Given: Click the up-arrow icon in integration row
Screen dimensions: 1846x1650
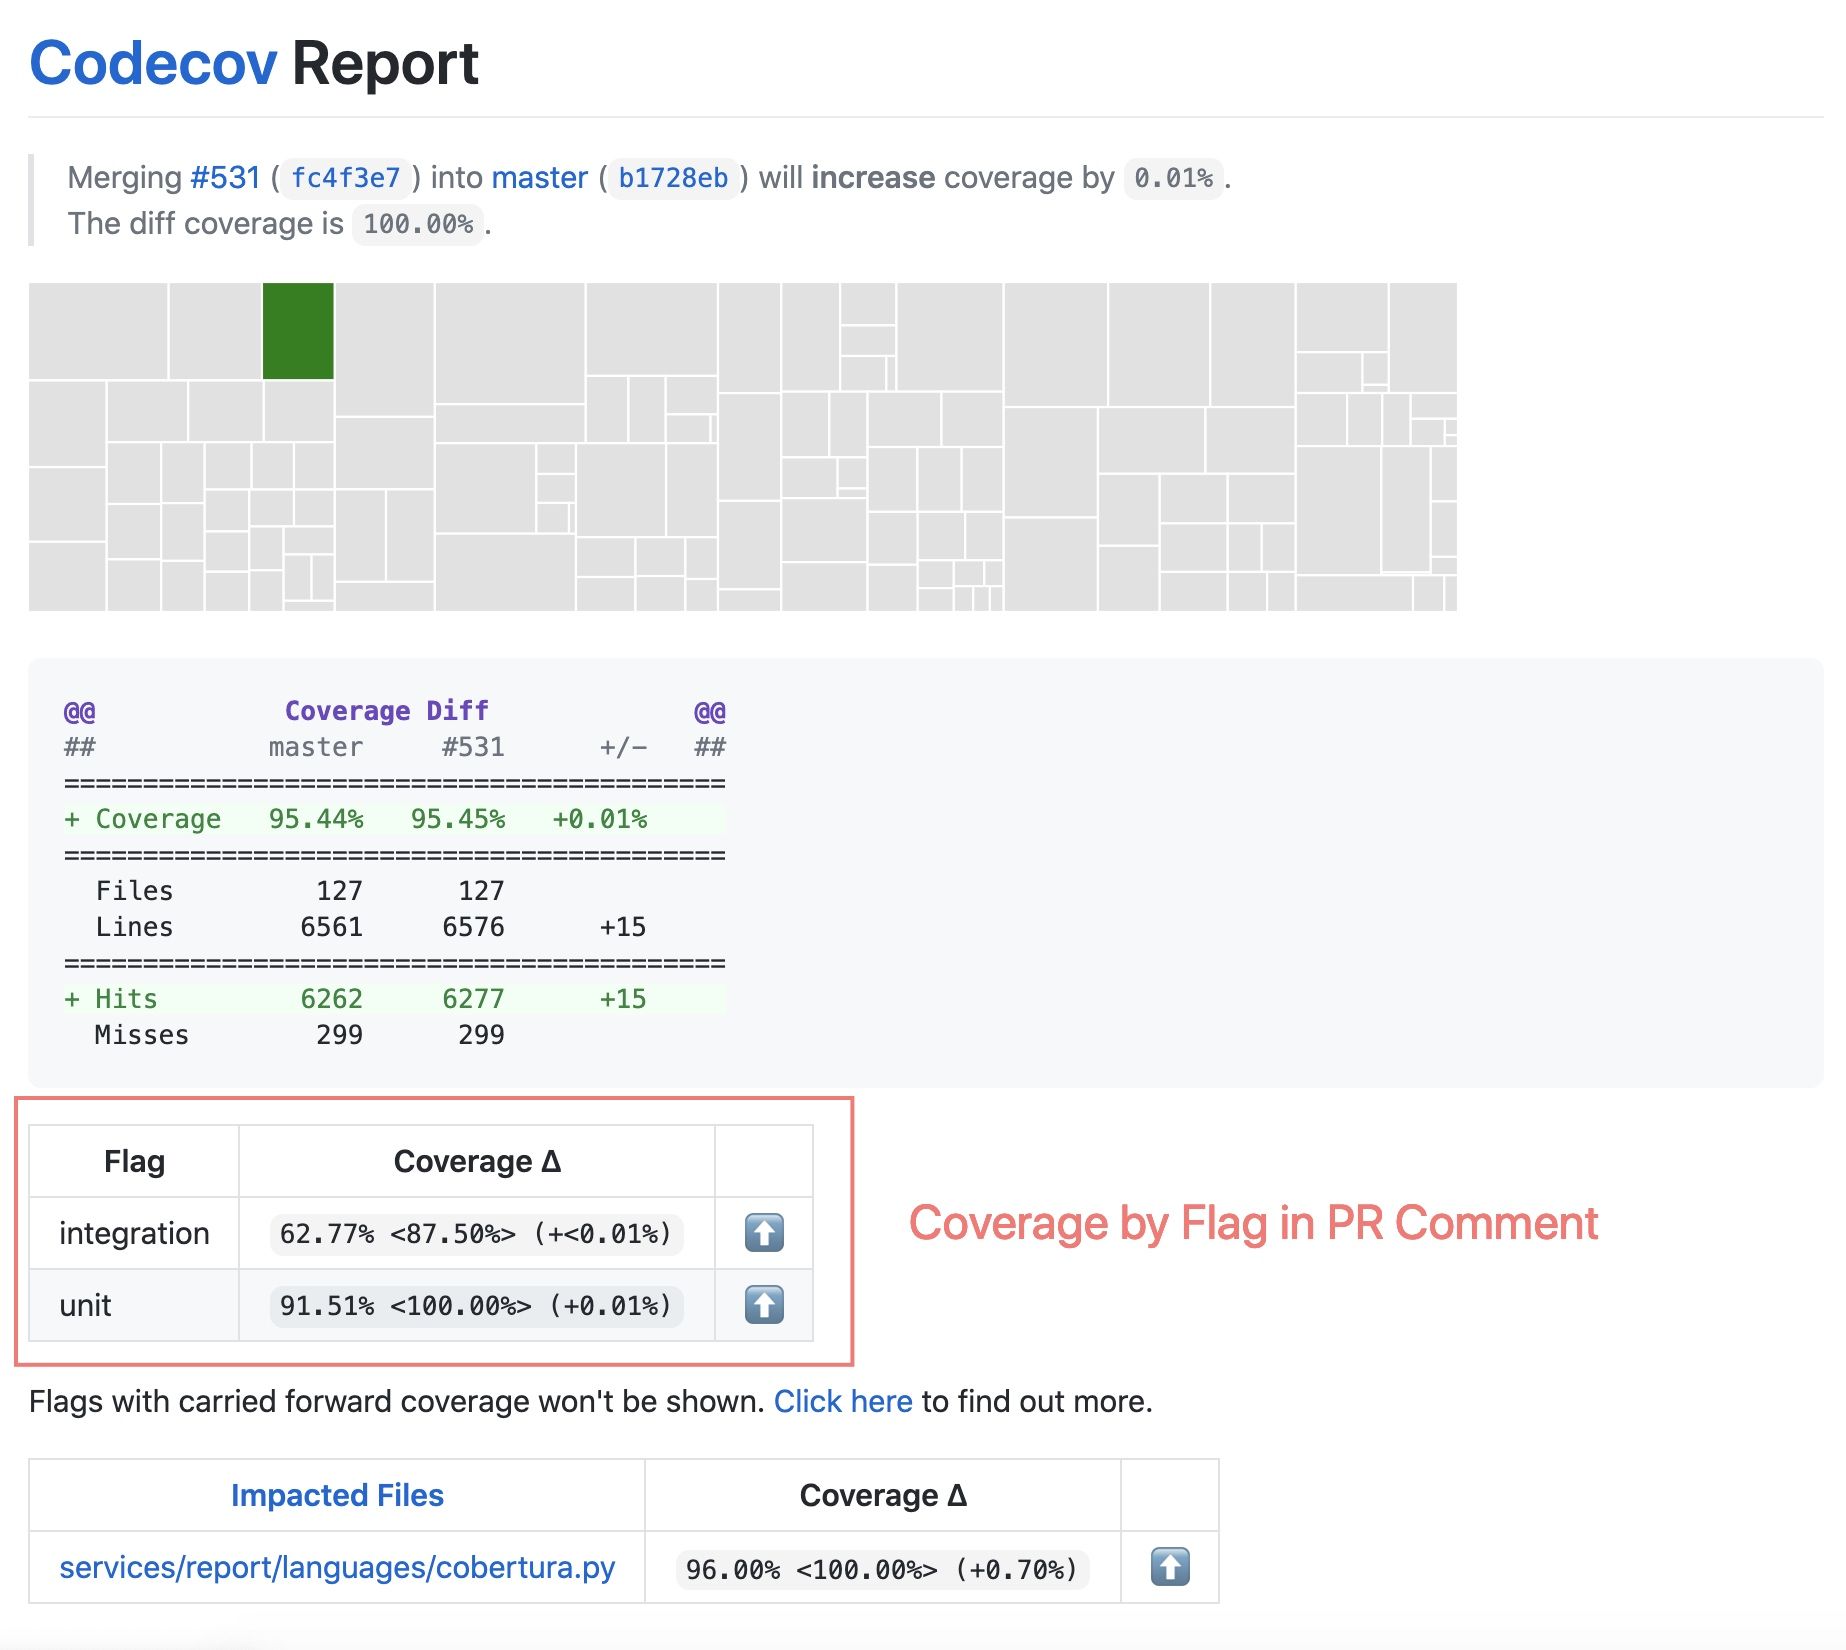Looking at the screenshot, I should coord(764,1232).
